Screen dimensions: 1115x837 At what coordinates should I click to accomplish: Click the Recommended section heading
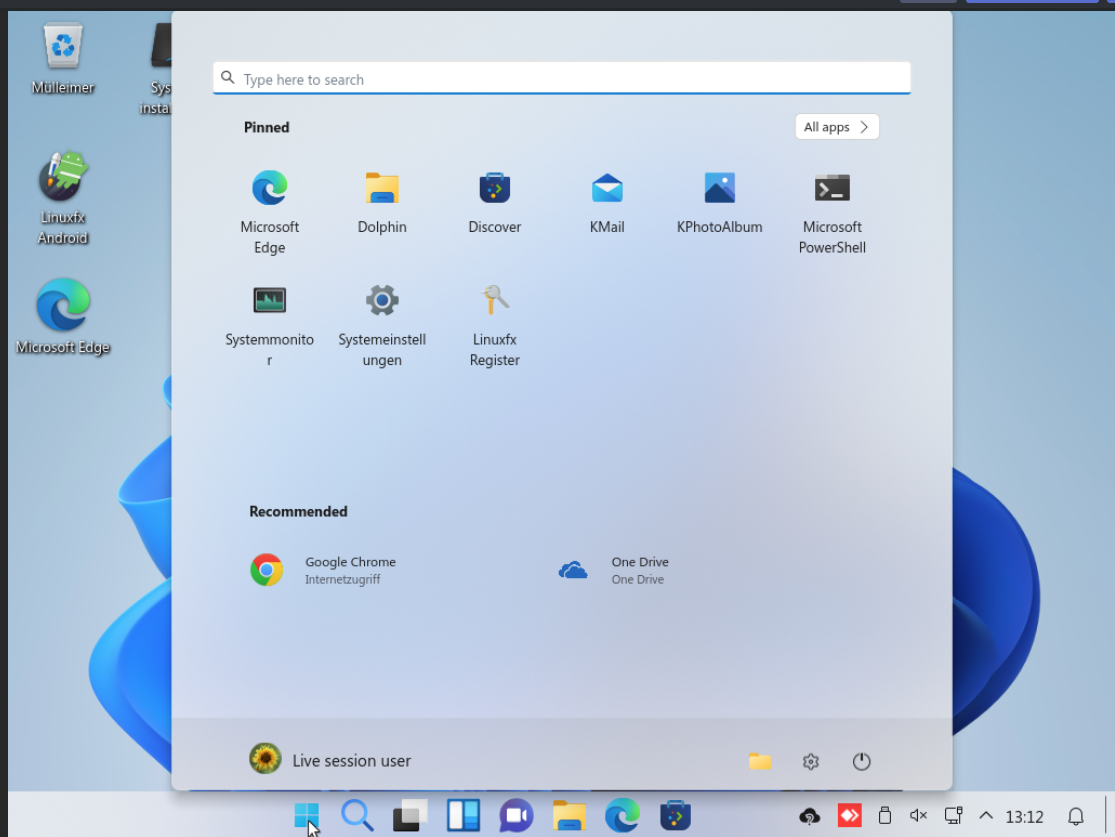point(298,511)
